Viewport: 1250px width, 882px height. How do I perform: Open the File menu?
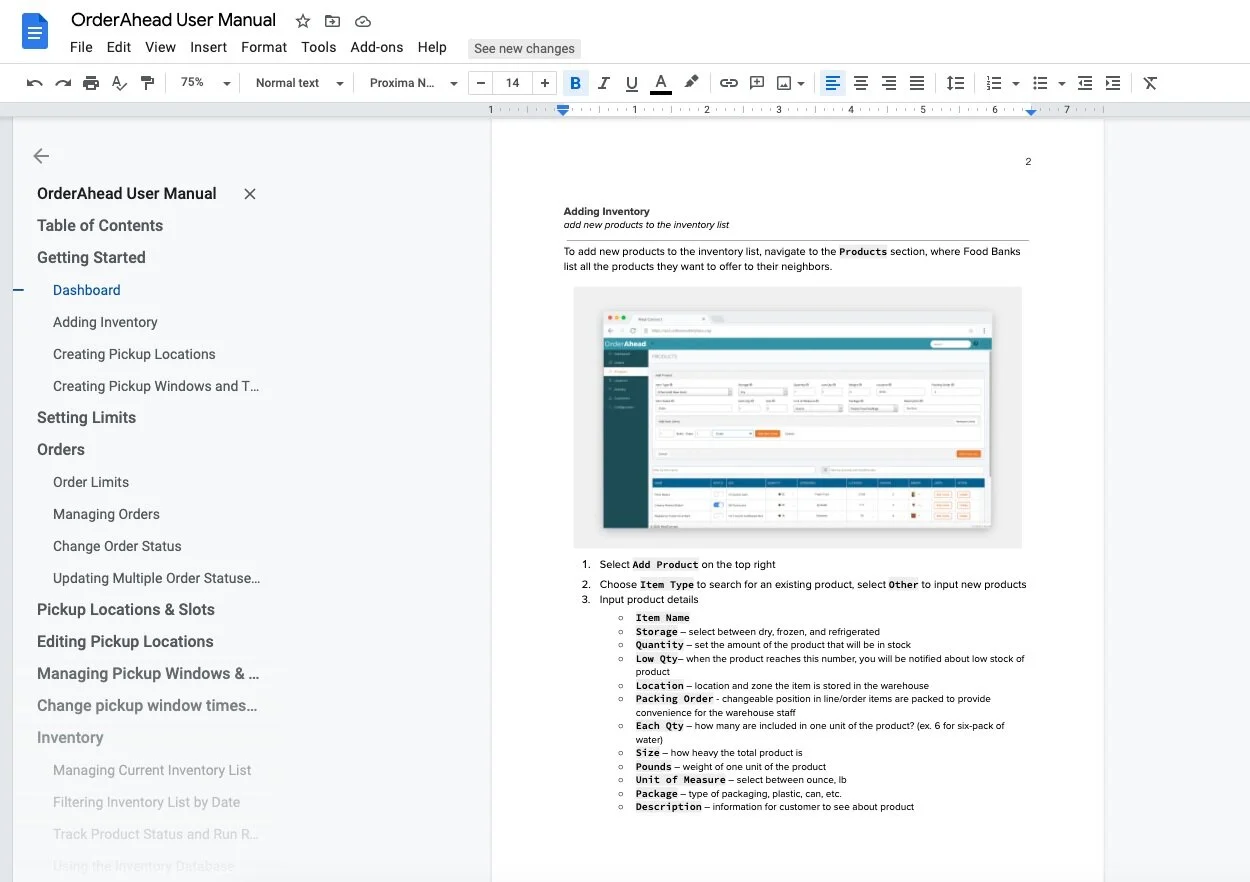click(81, 47)
